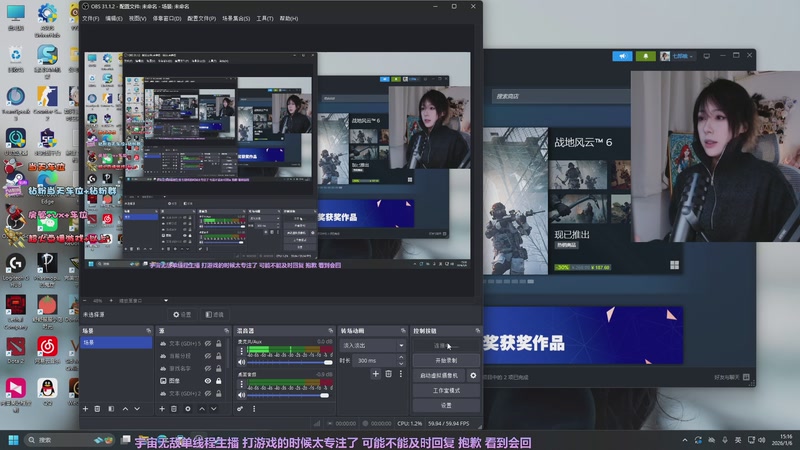Viewport: 800px width, 450px height.
Task: Mute the 桌面音频 channel
Action: pos(241,395)
